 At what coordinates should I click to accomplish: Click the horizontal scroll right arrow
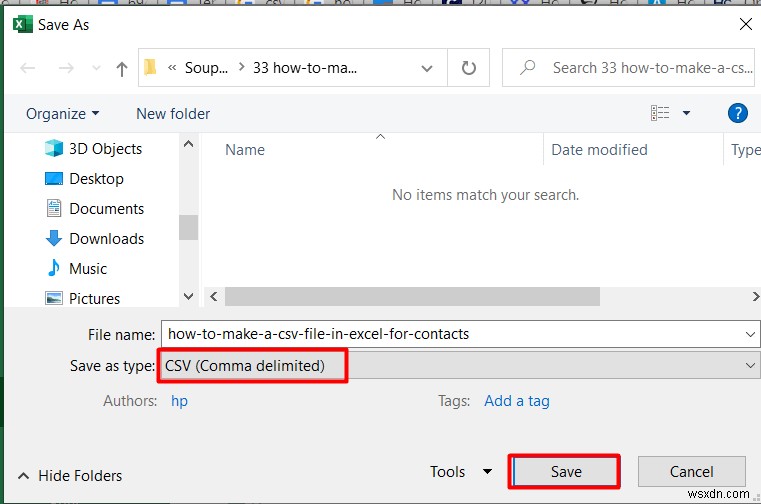[x=755, y=296]
